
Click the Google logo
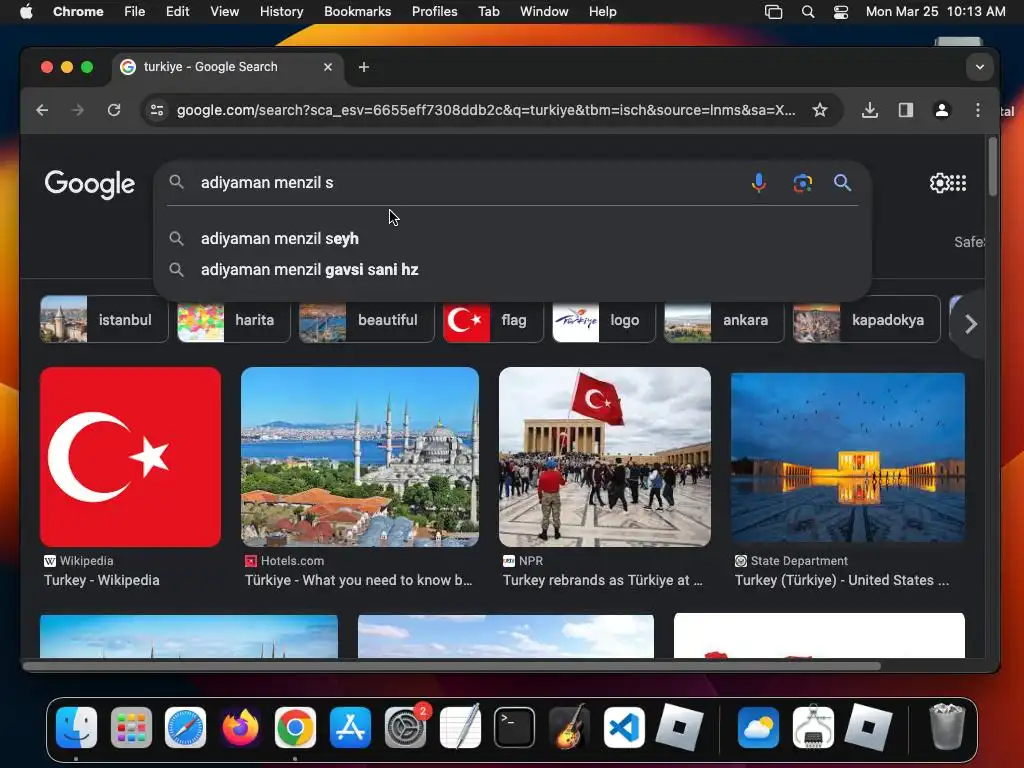point(89,184)
